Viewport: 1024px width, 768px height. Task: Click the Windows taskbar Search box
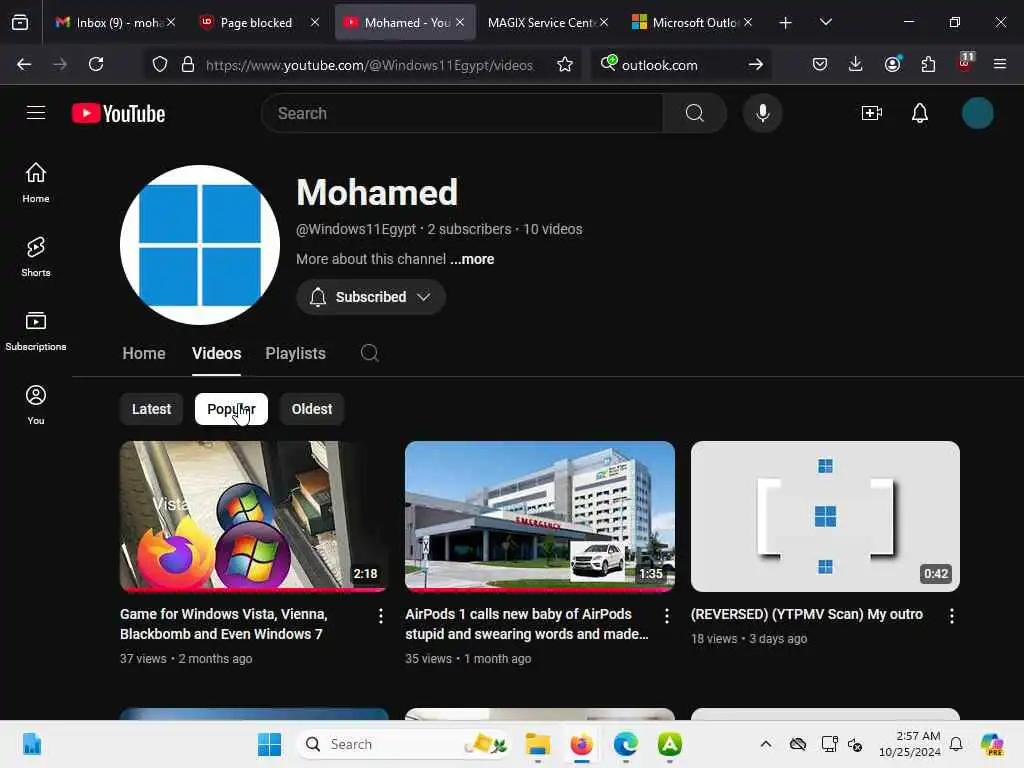click(x=403, y=744)
